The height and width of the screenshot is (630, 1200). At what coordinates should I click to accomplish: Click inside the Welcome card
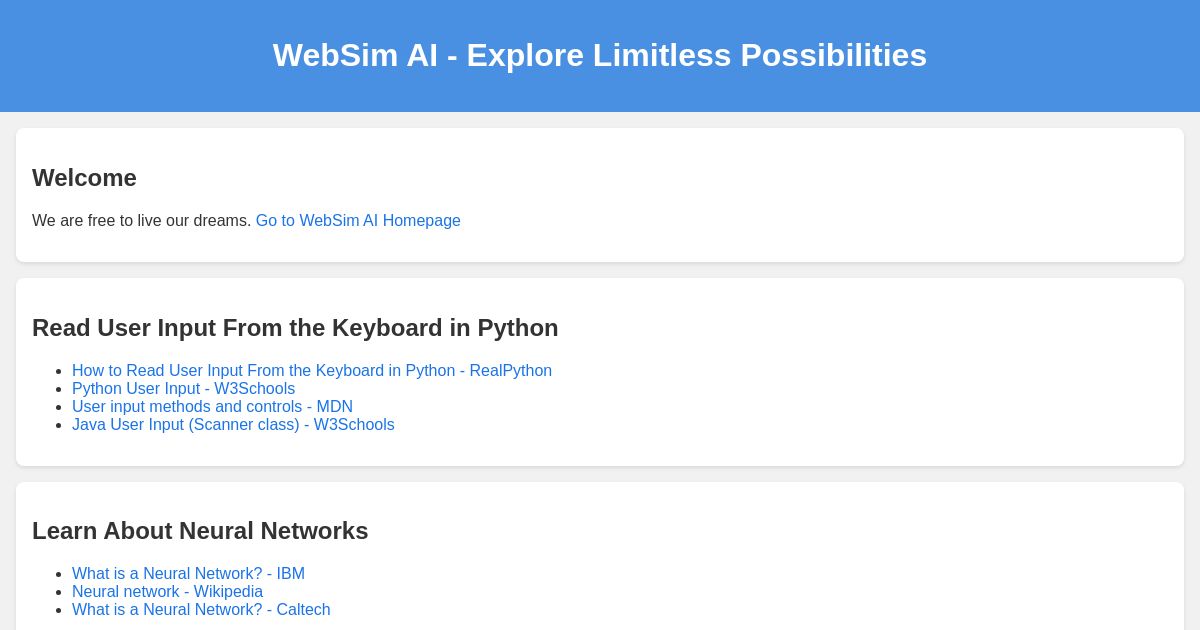[x=800, y=195]
